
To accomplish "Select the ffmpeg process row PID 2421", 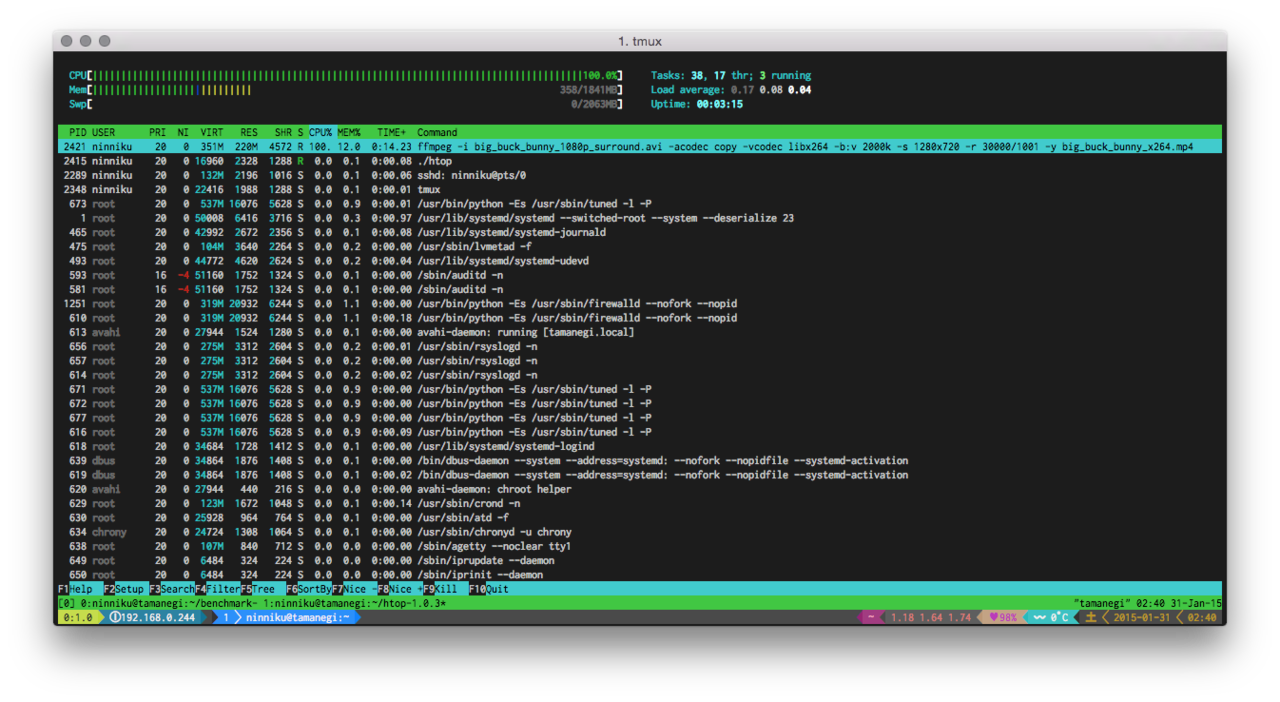I will [x=640, y=146].
